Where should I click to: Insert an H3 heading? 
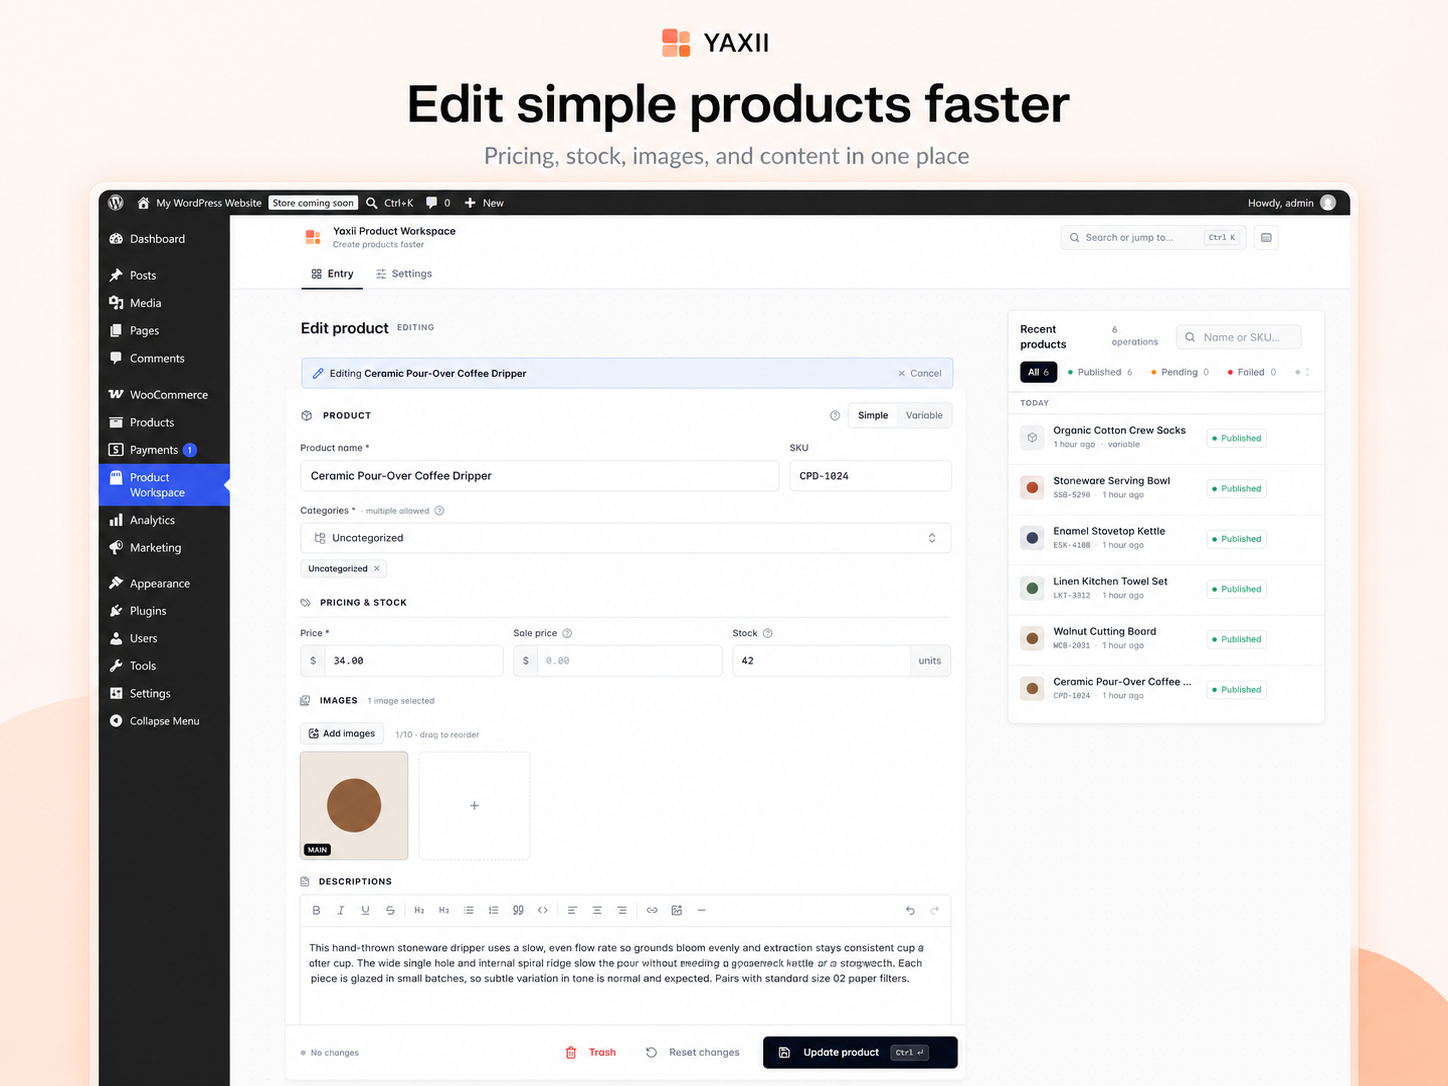[x=444, y=910]
